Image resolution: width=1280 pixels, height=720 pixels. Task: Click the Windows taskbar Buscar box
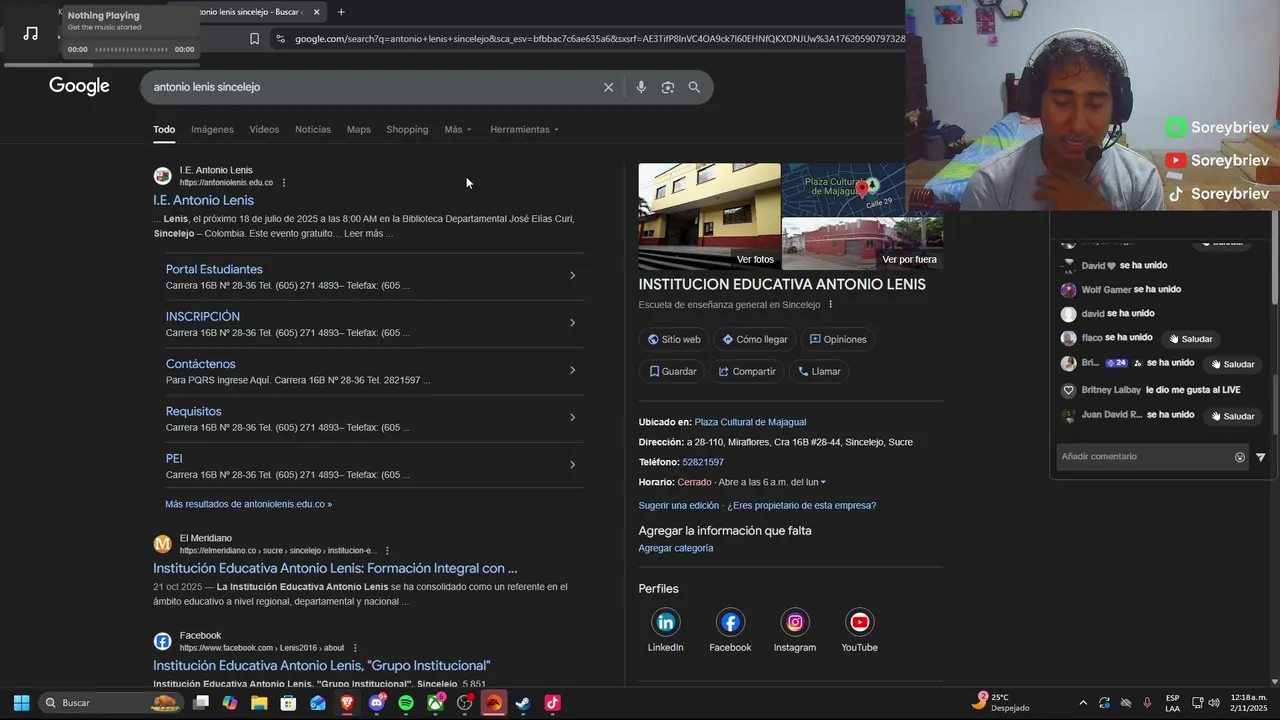[x=112, y=703]
